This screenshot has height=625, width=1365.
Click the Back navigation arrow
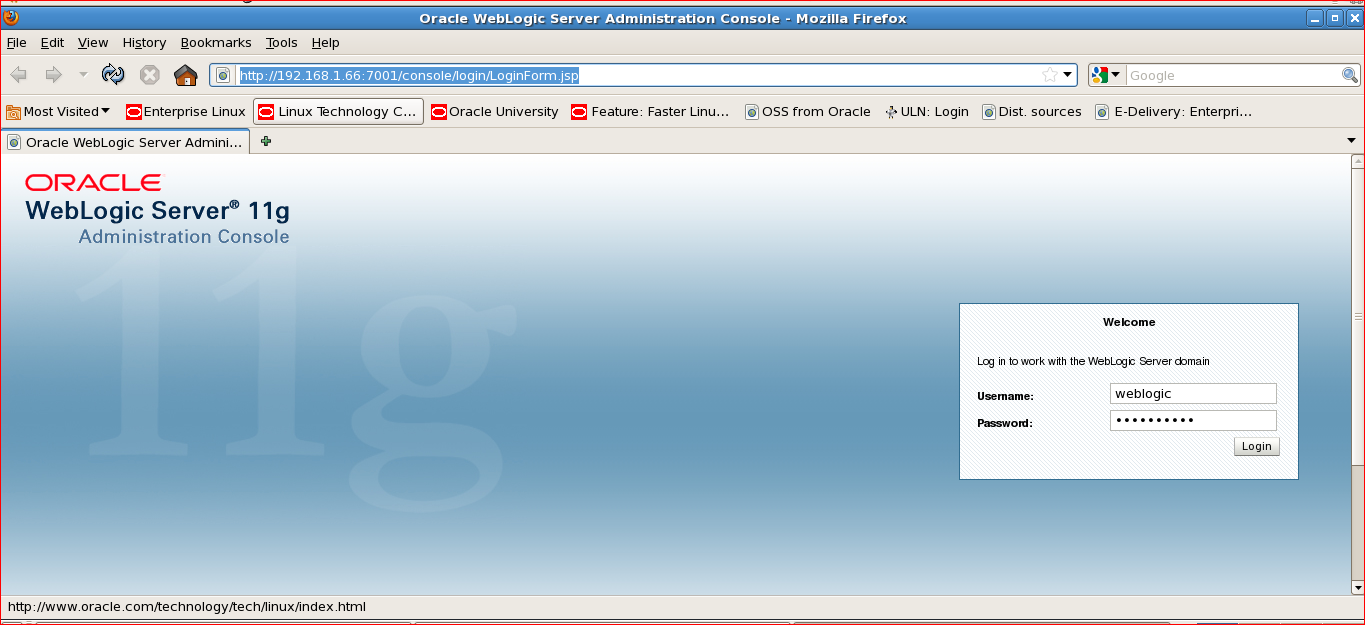click(19, 75)
